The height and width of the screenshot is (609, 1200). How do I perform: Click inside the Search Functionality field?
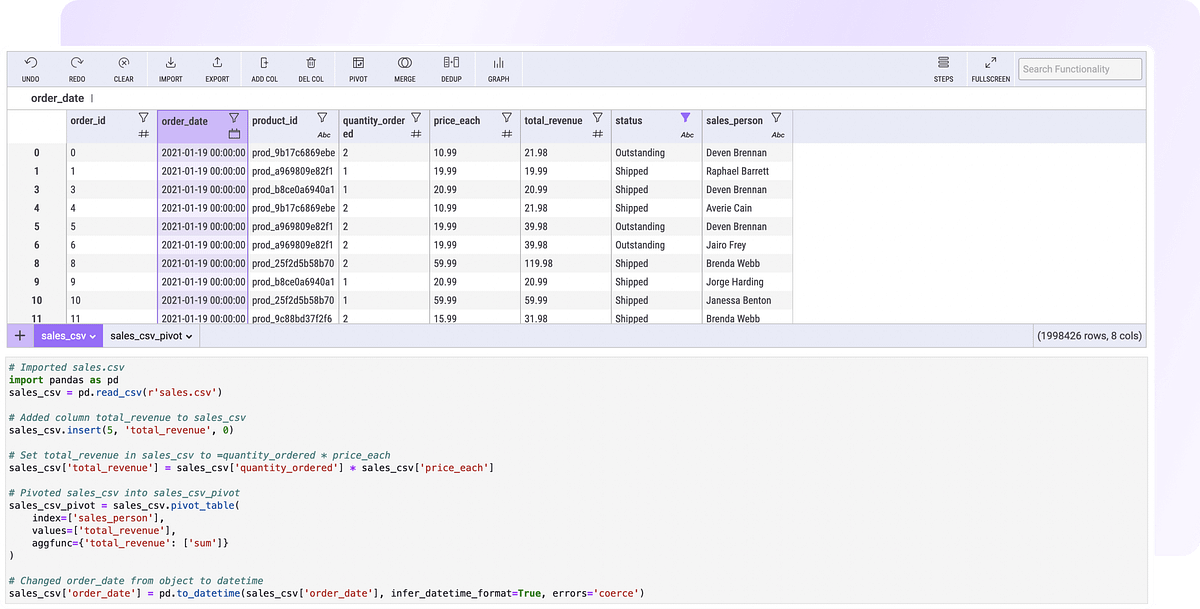coord(1080,69)
